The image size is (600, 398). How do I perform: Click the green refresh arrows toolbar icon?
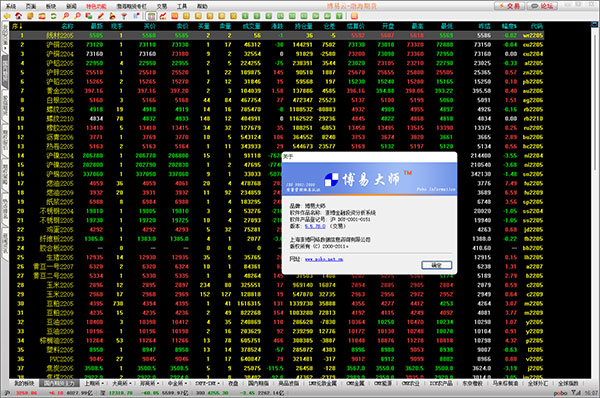click(54, 16)
